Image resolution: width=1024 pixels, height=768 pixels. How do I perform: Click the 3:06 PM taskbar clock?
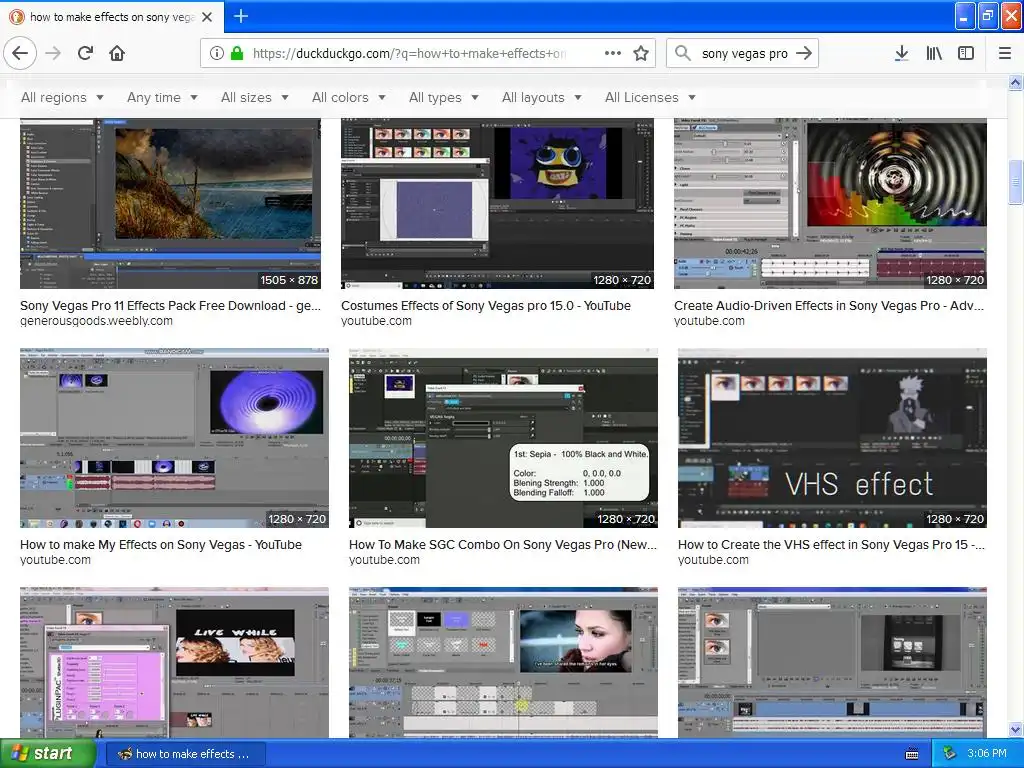point(987,753)
